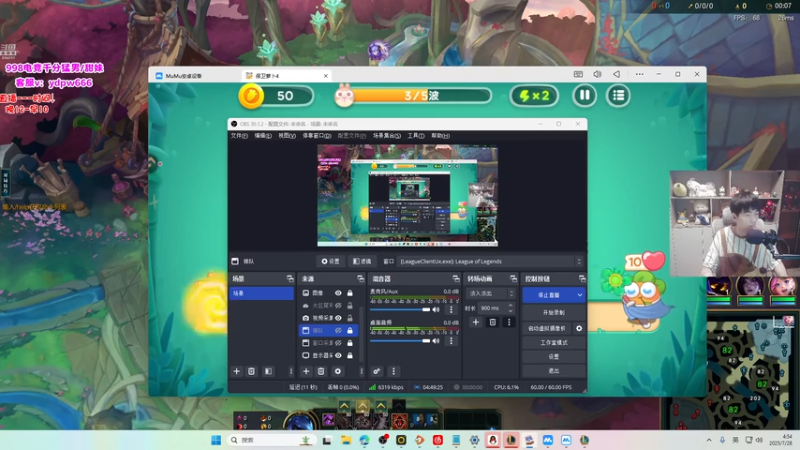Remove transition using trash icon
This screenshot has width=800, height=450.
pos(492,322)
